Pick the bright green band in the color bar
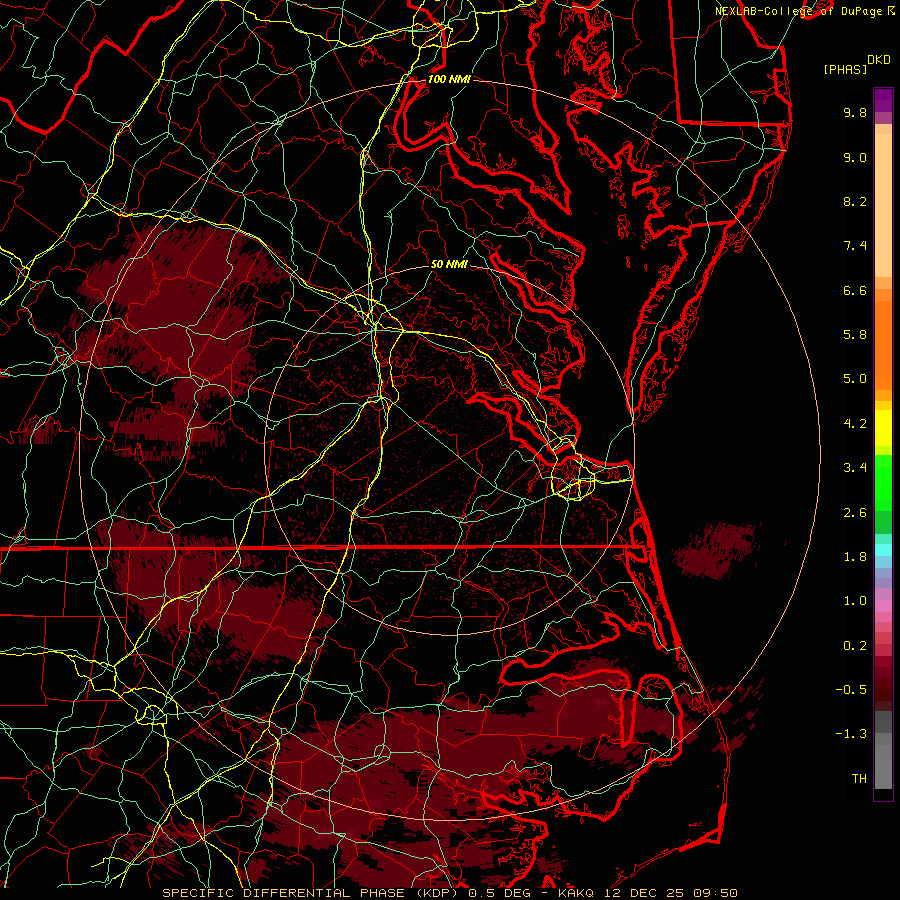The image size is (900, 900). click(x=883, y=483)
